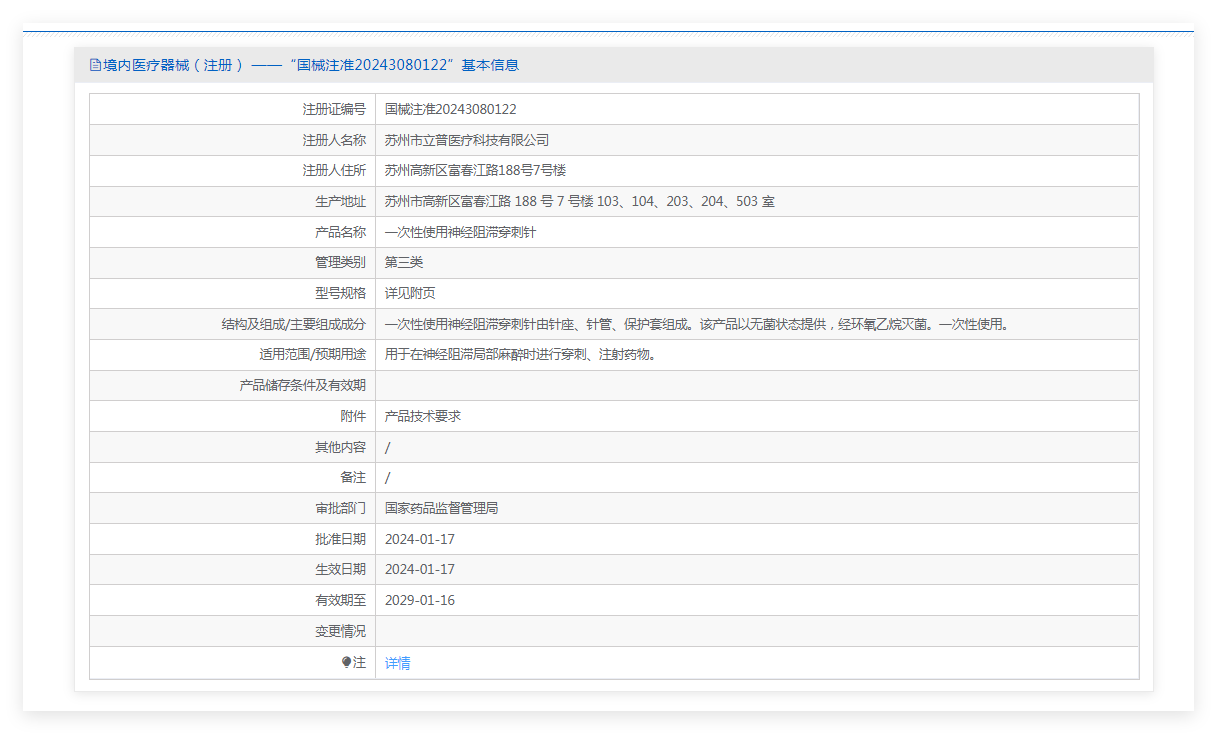Screen dimensions: 1217x734
Task: Click the document icon before 境内医疗器械
Action: (95, 65)
